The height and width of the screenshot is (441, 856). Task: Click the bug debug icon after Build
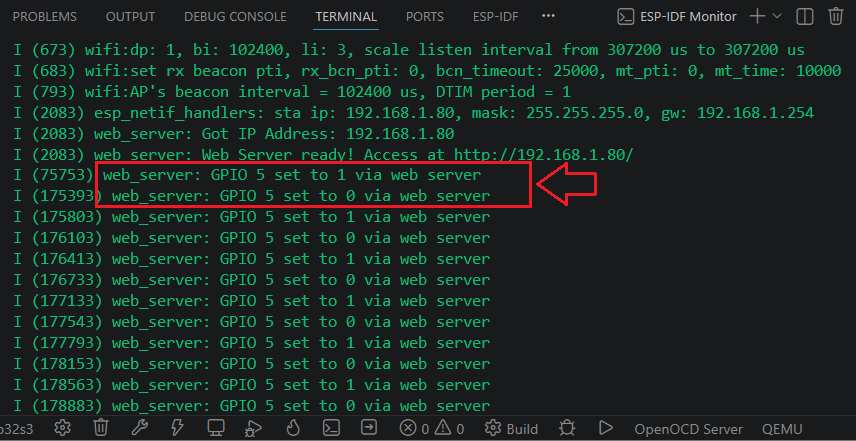[x=568, y=428]
